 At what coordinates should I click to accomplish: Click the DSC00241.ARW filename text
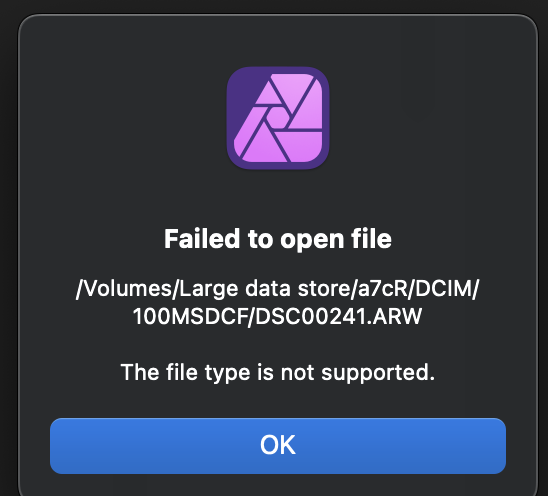(x=338, y=316)
